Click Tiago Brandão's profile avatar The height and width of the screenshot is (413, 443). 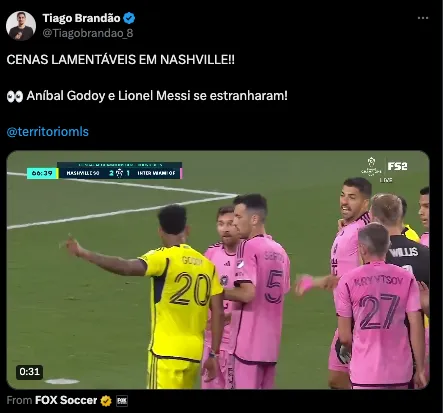point(21,26)
